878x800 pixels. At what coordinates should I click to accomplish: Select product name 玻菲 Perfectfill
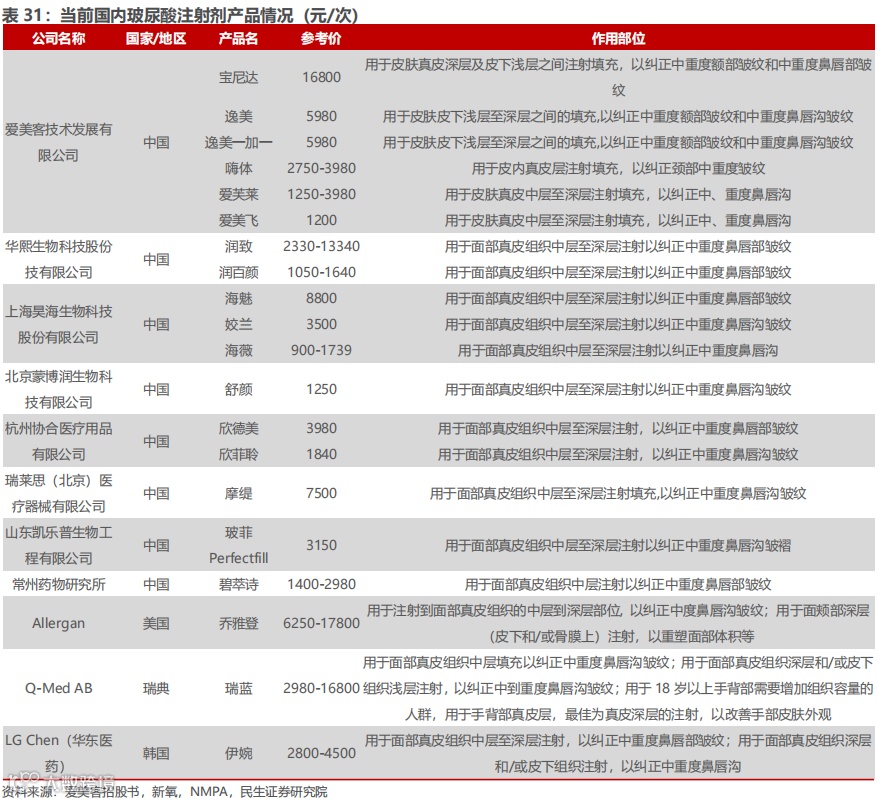click(x=239, y=545)
